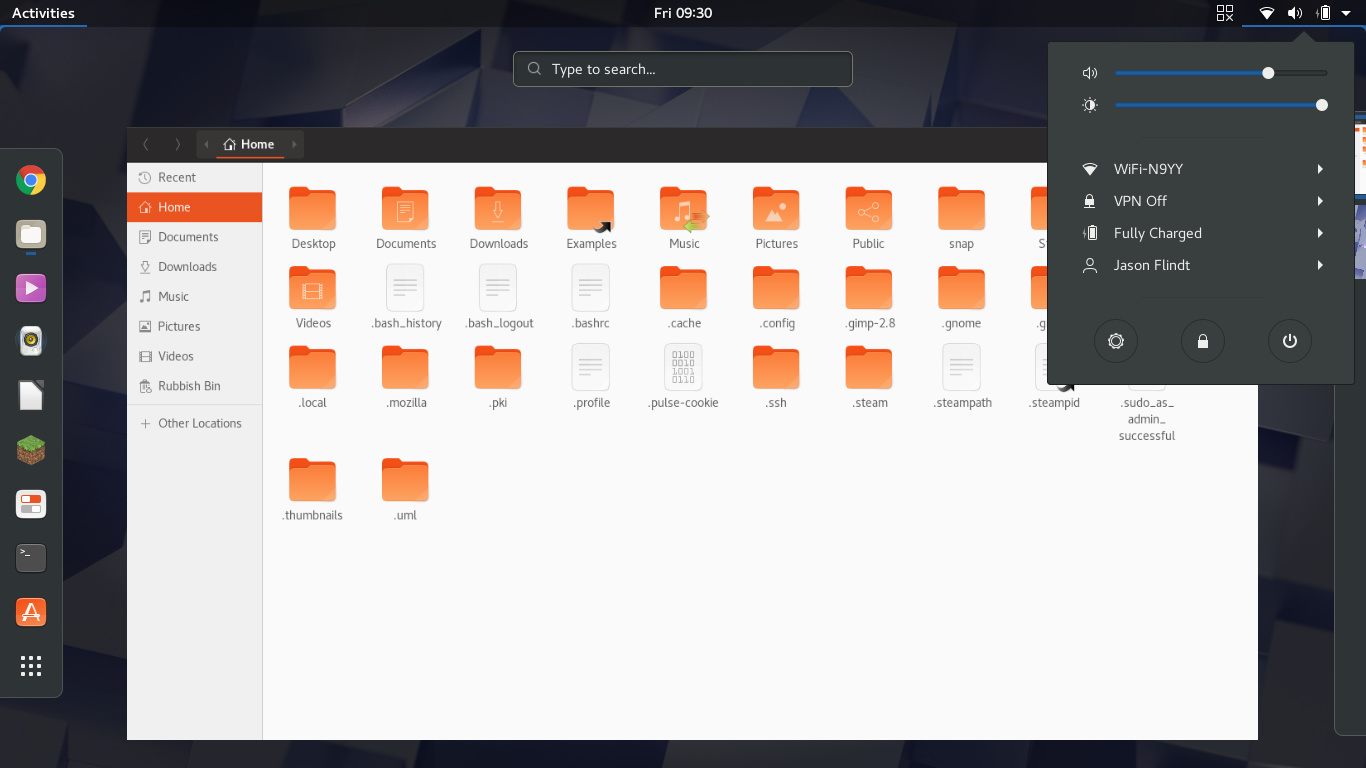The width and height of the screenshot is (1366, 768).
Task: Open the Rubbish Bin in the sidebar
Action: click(x=187, y=386)
